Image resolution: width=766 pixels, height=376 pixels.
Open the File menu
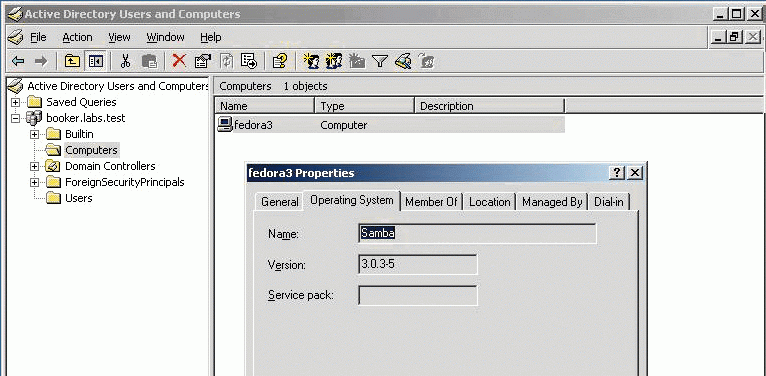click(x=38, y=37)
